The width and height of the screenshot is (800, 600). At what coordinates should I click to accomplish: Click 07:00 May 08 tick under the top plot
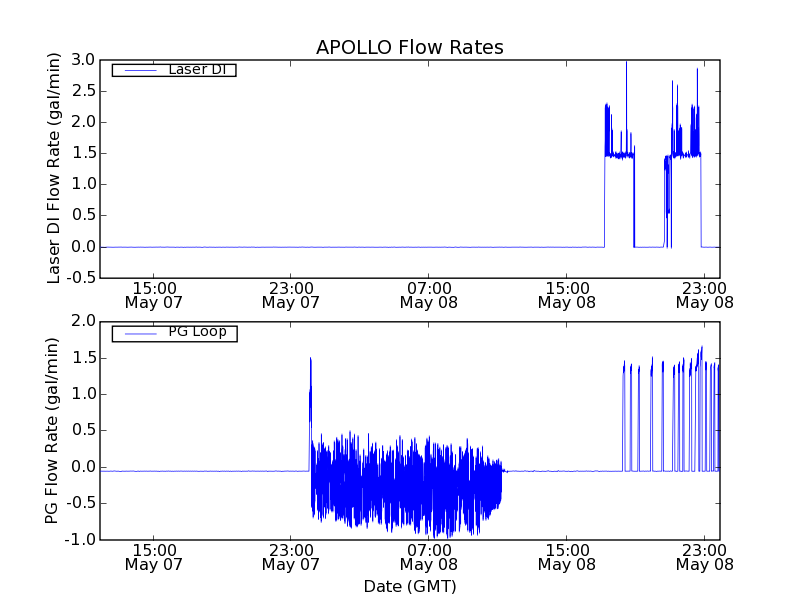(428, 293)
